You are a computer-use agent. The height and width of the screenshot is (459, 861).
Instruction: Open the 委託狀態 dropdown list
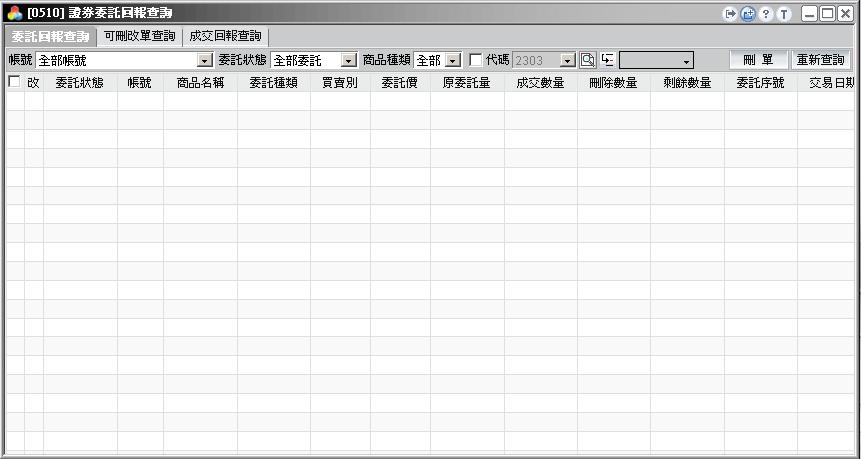coord(349,61)
